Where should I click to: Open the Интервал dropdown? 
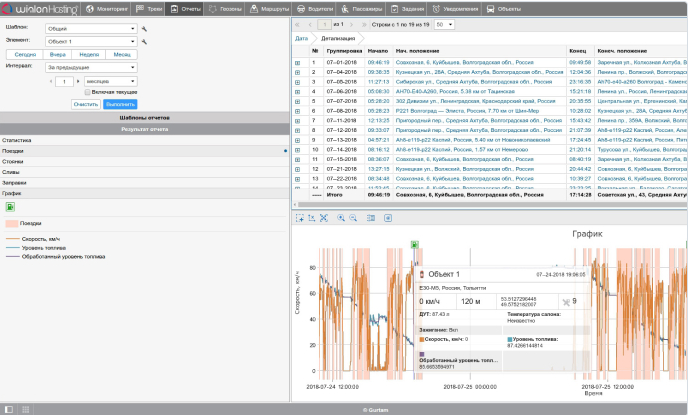(93, 66)
